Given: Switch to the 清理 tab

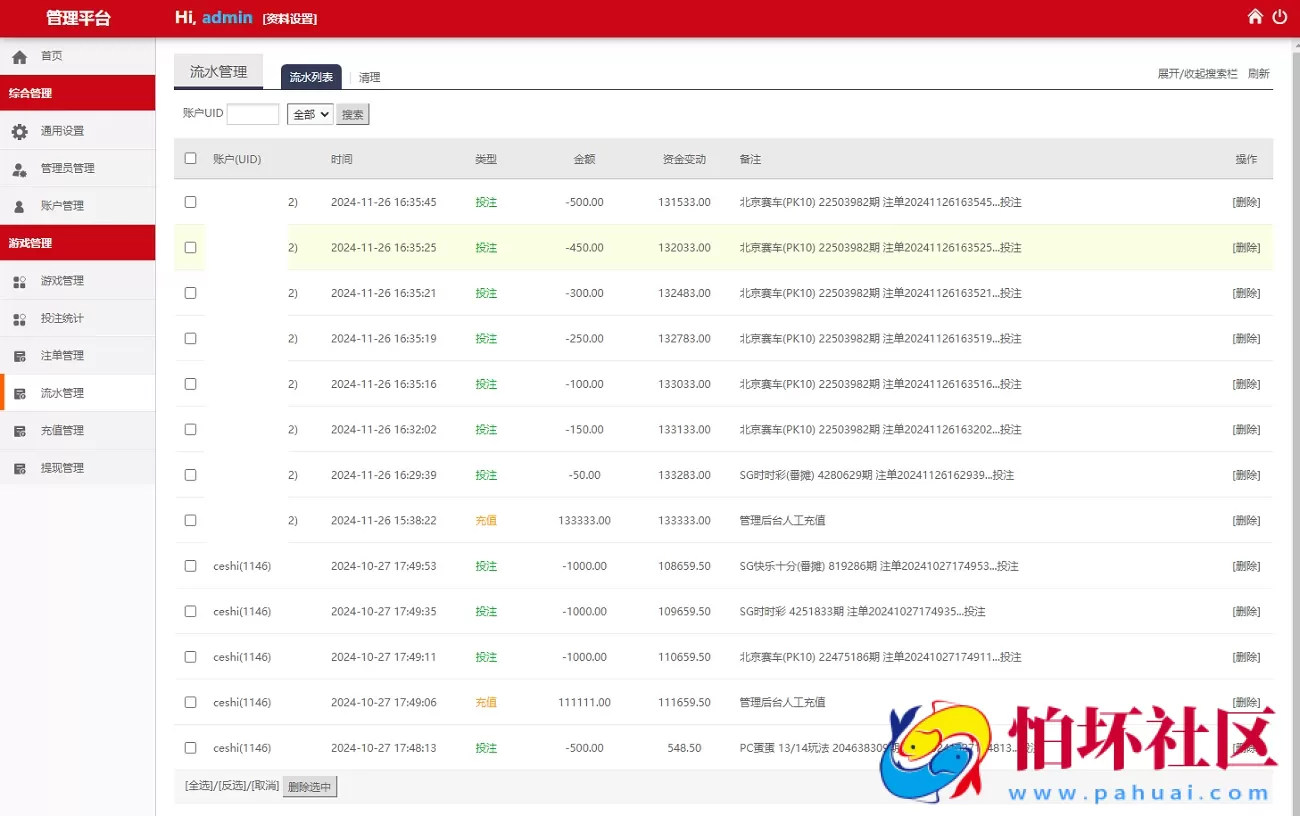Looking at the screenshot, I should point(369,77).
